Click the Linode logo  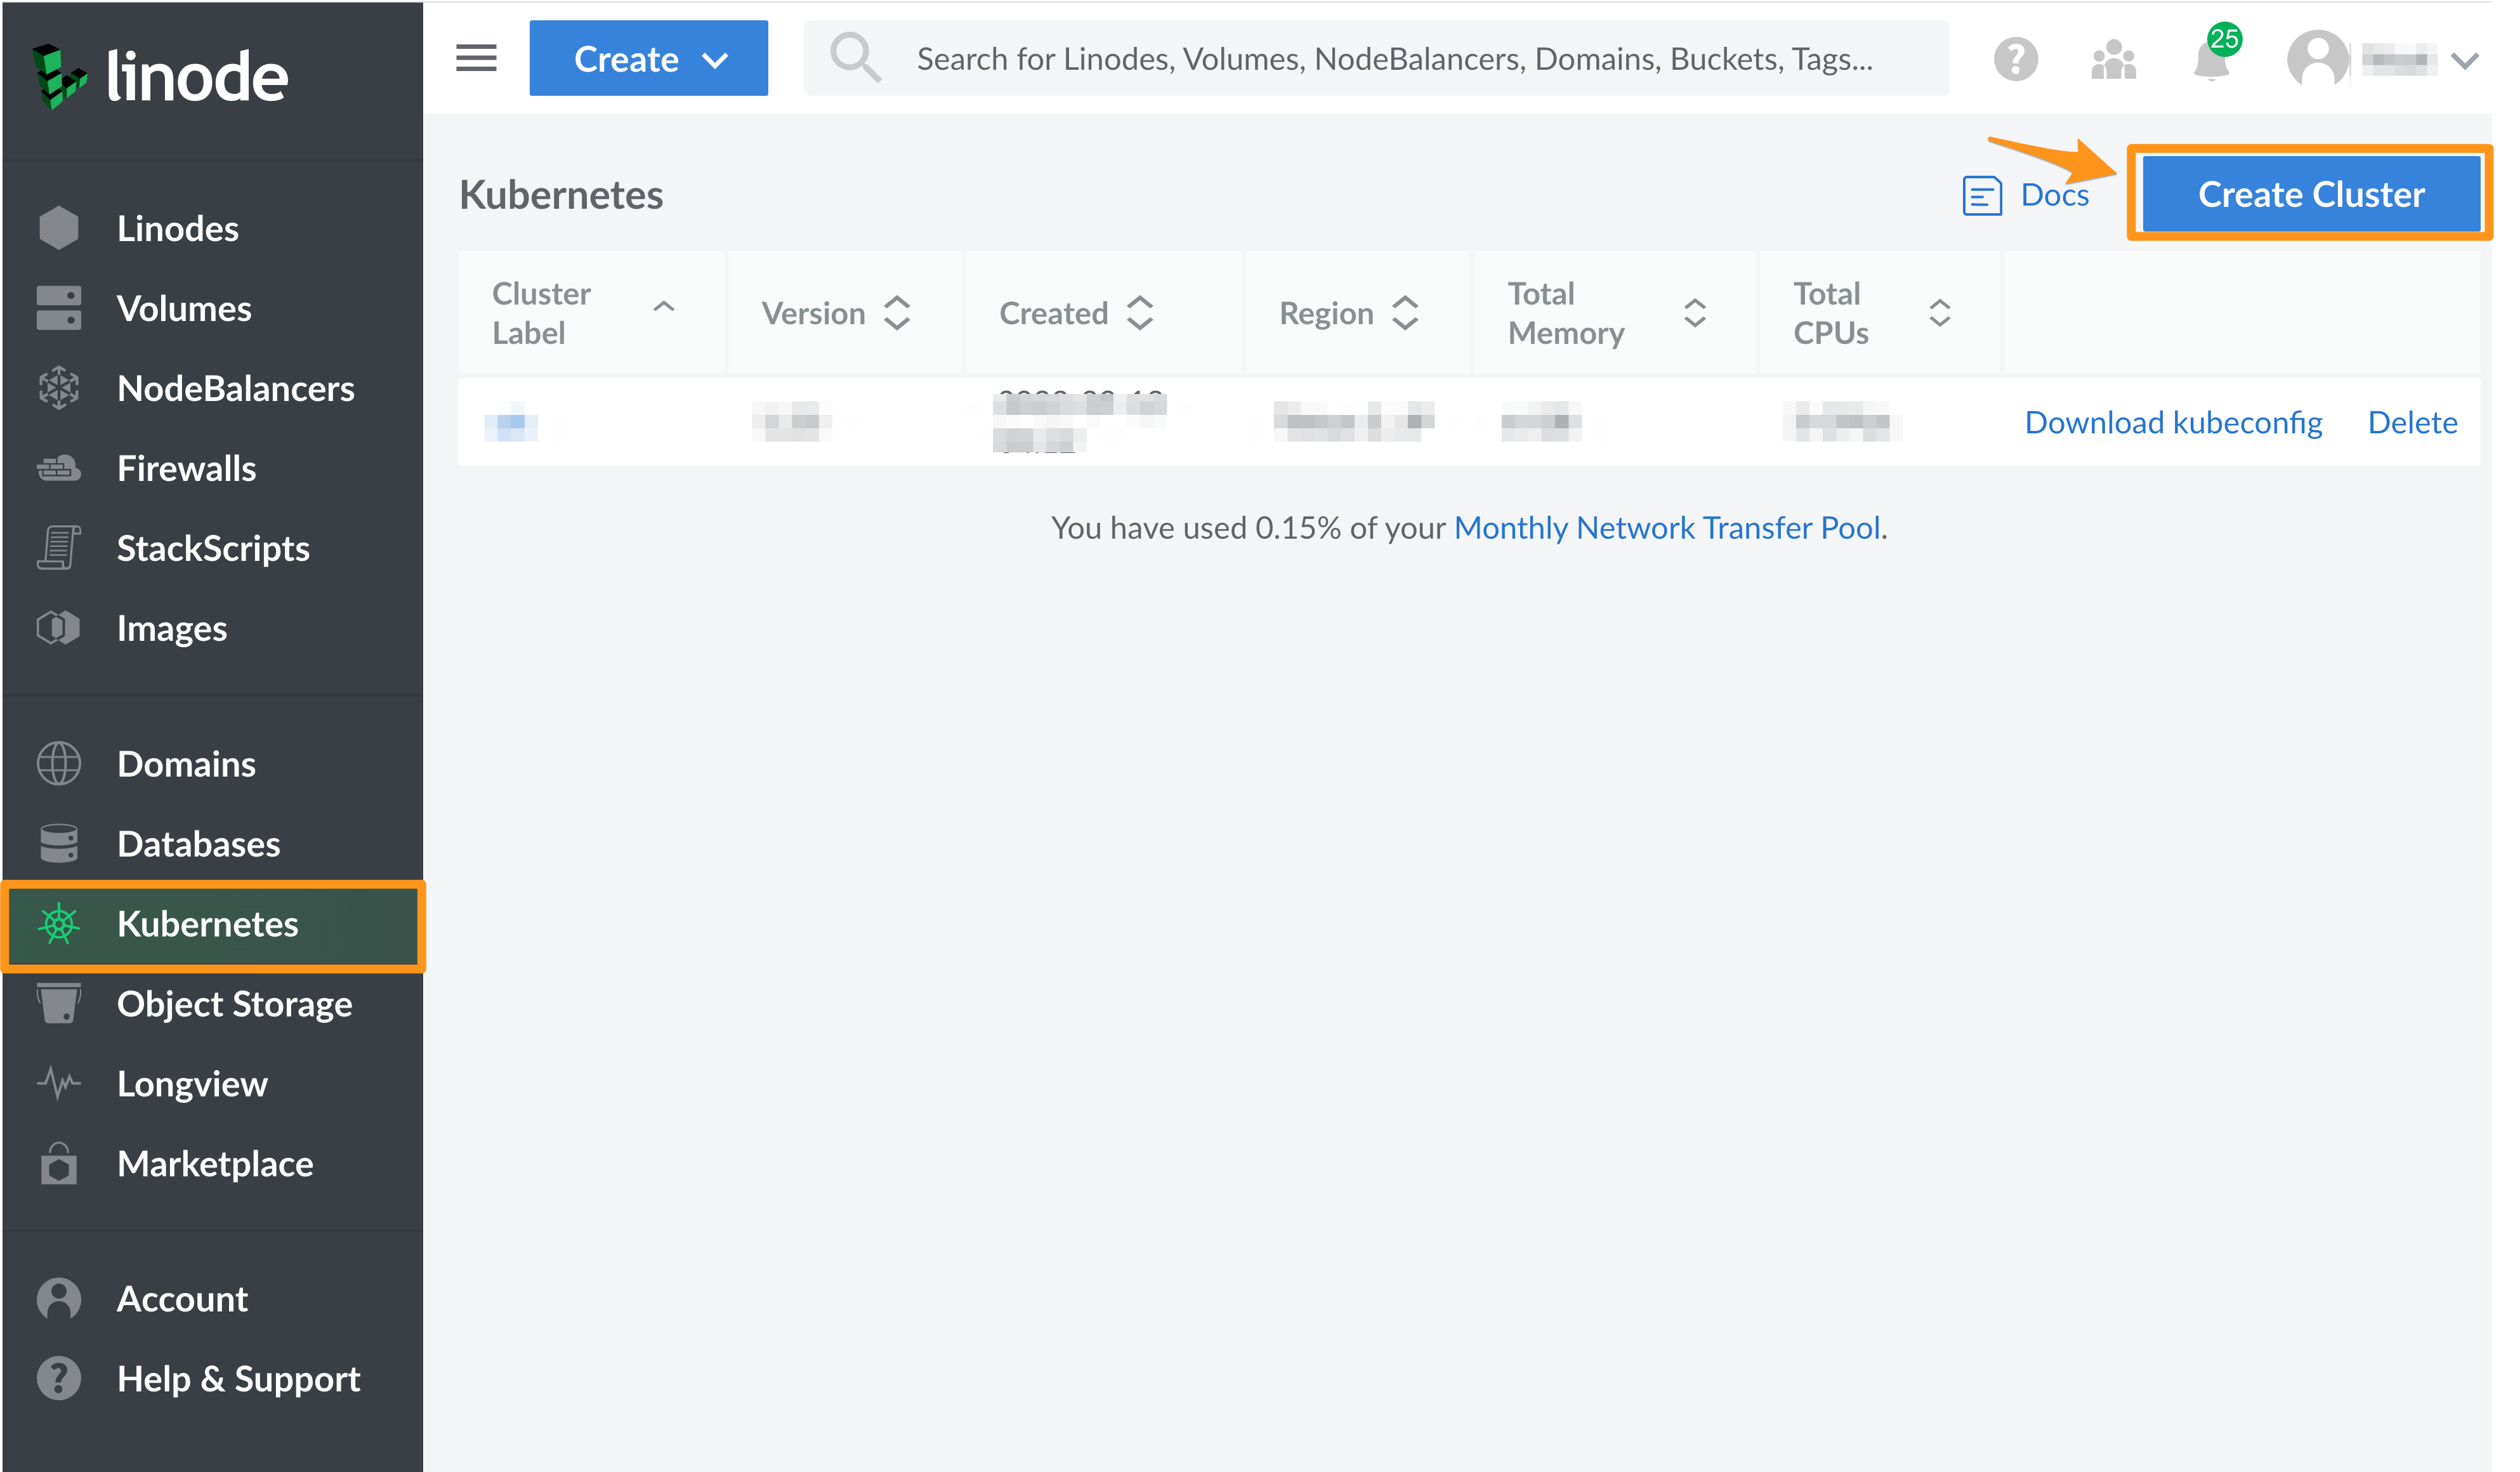pos(160,76)
